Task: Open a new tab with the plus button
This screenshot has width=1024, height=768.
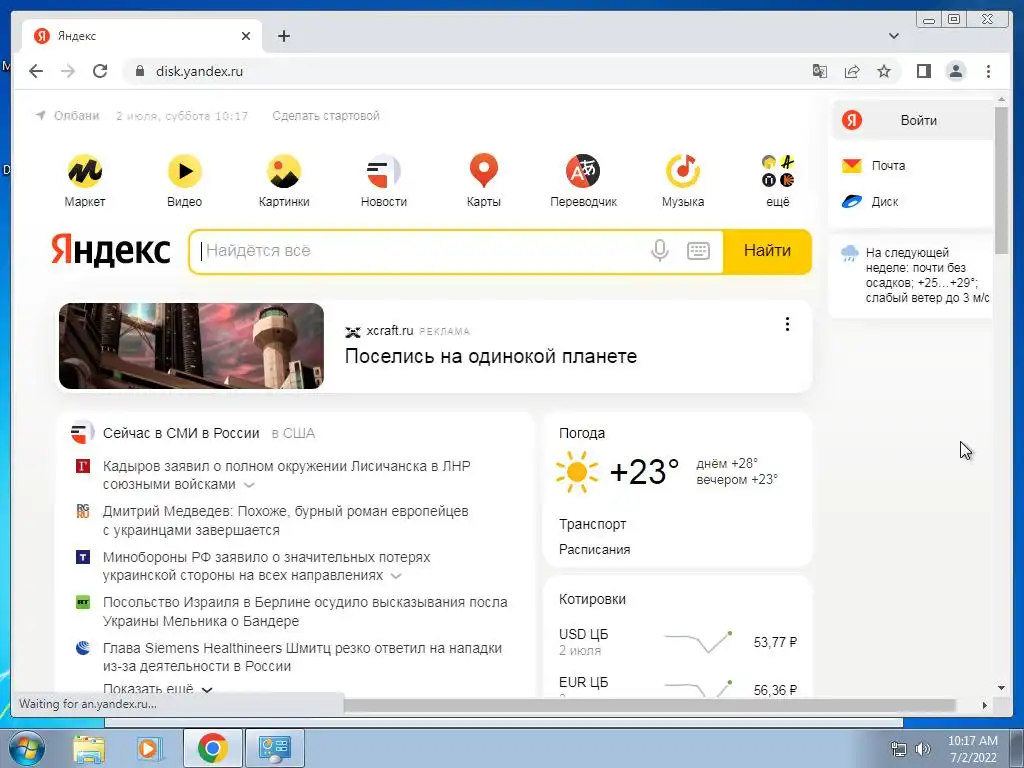Action: pyautogui.click(x=283, y=36)
